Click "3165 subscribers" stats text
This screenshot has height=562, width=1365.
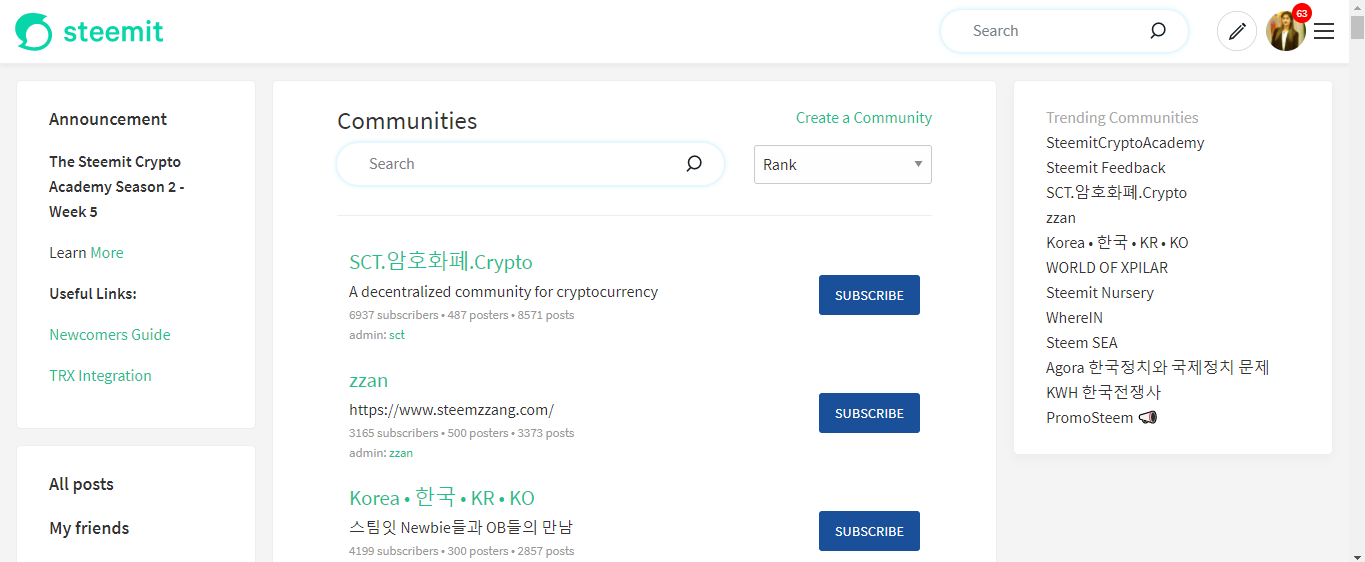click(394, 433)
